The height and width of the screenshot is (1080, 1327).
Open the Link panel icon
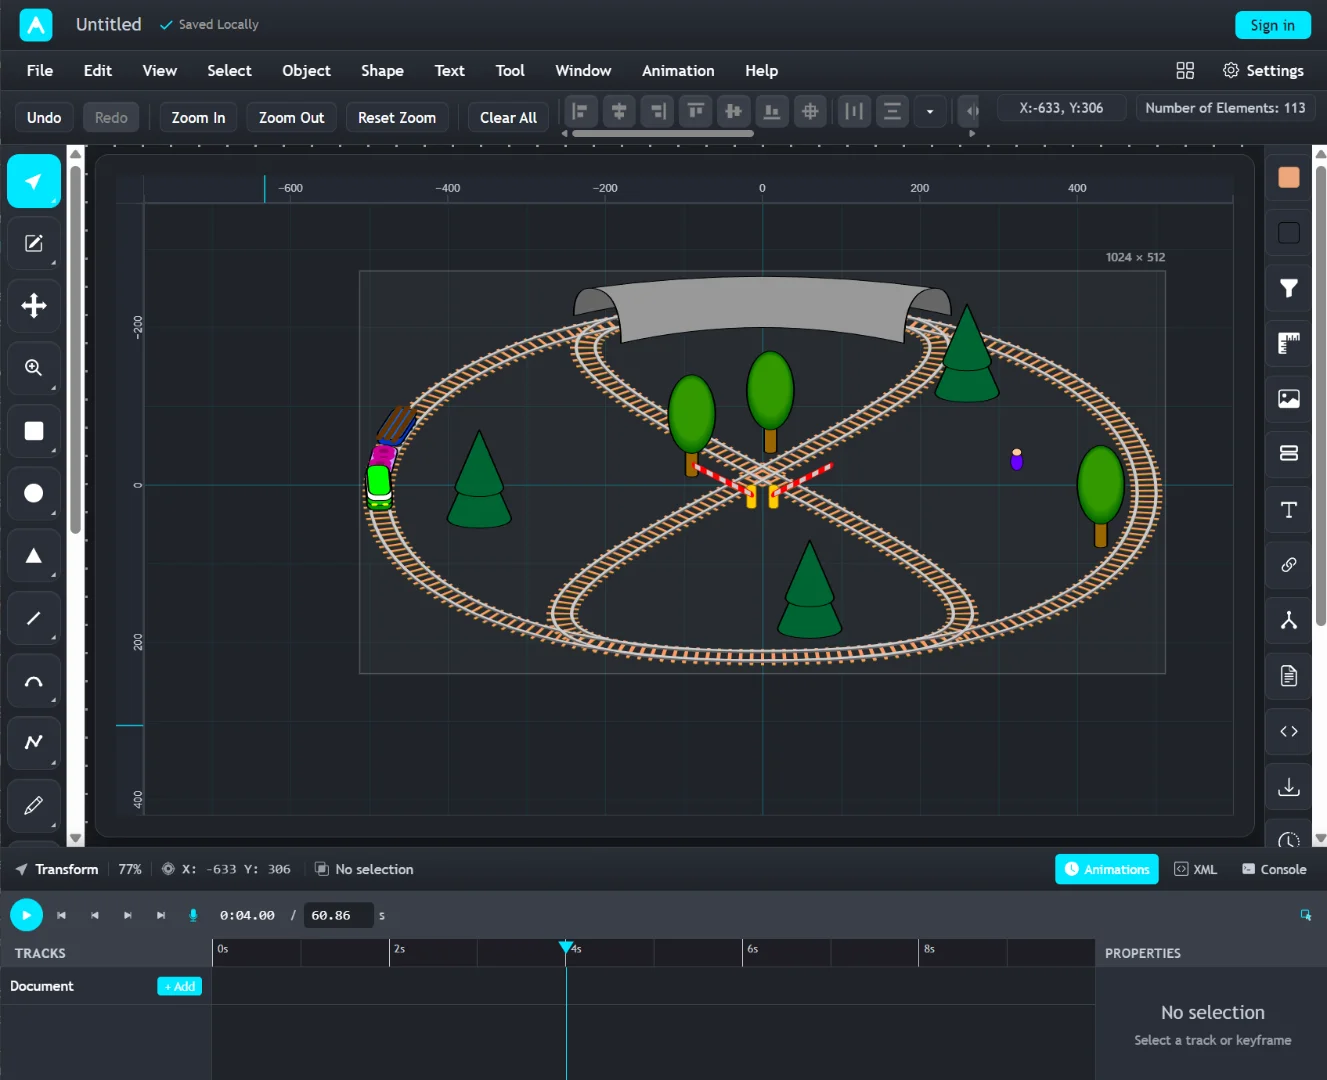tap(1289, 565)
